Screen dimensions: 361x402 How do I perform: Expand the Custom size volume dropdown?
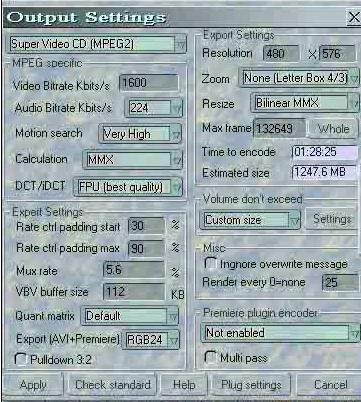click(250, 220)
